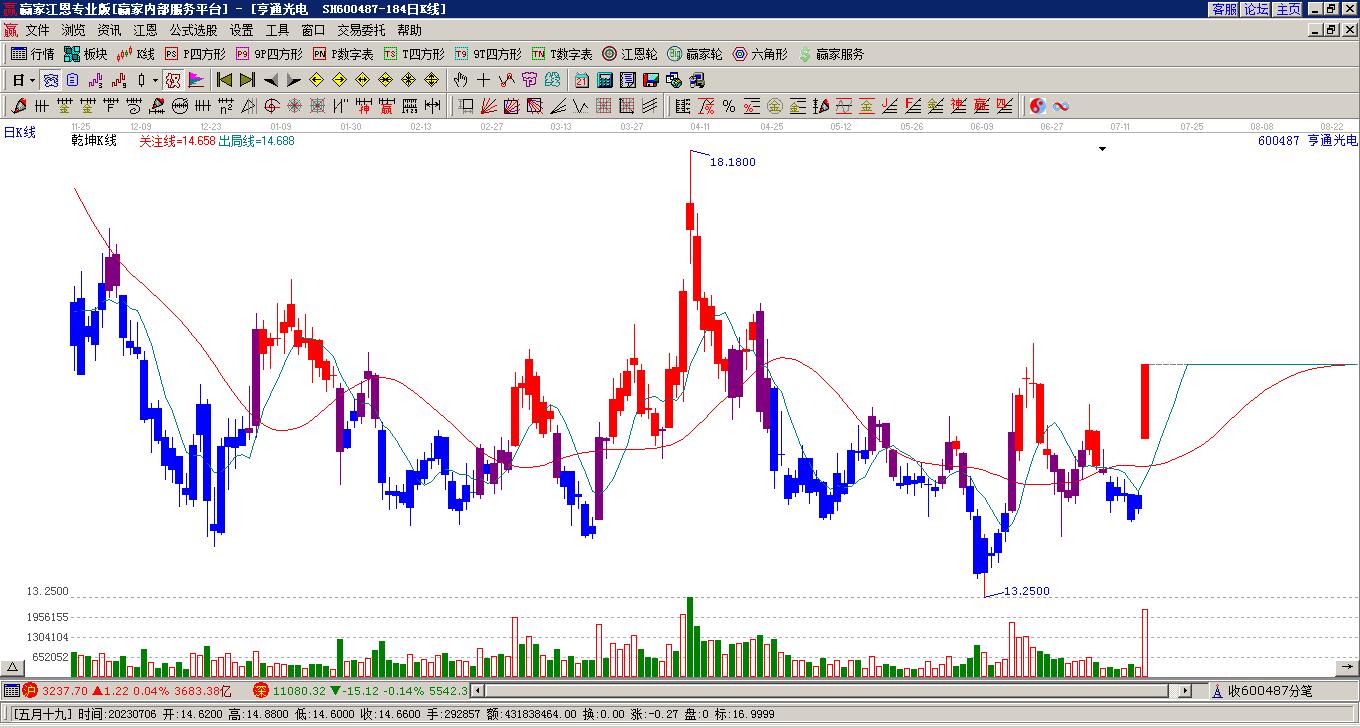Open the 板块 sector view
Screen dimensions: 1360x728
pyautogui.click(x=86, y=54)
